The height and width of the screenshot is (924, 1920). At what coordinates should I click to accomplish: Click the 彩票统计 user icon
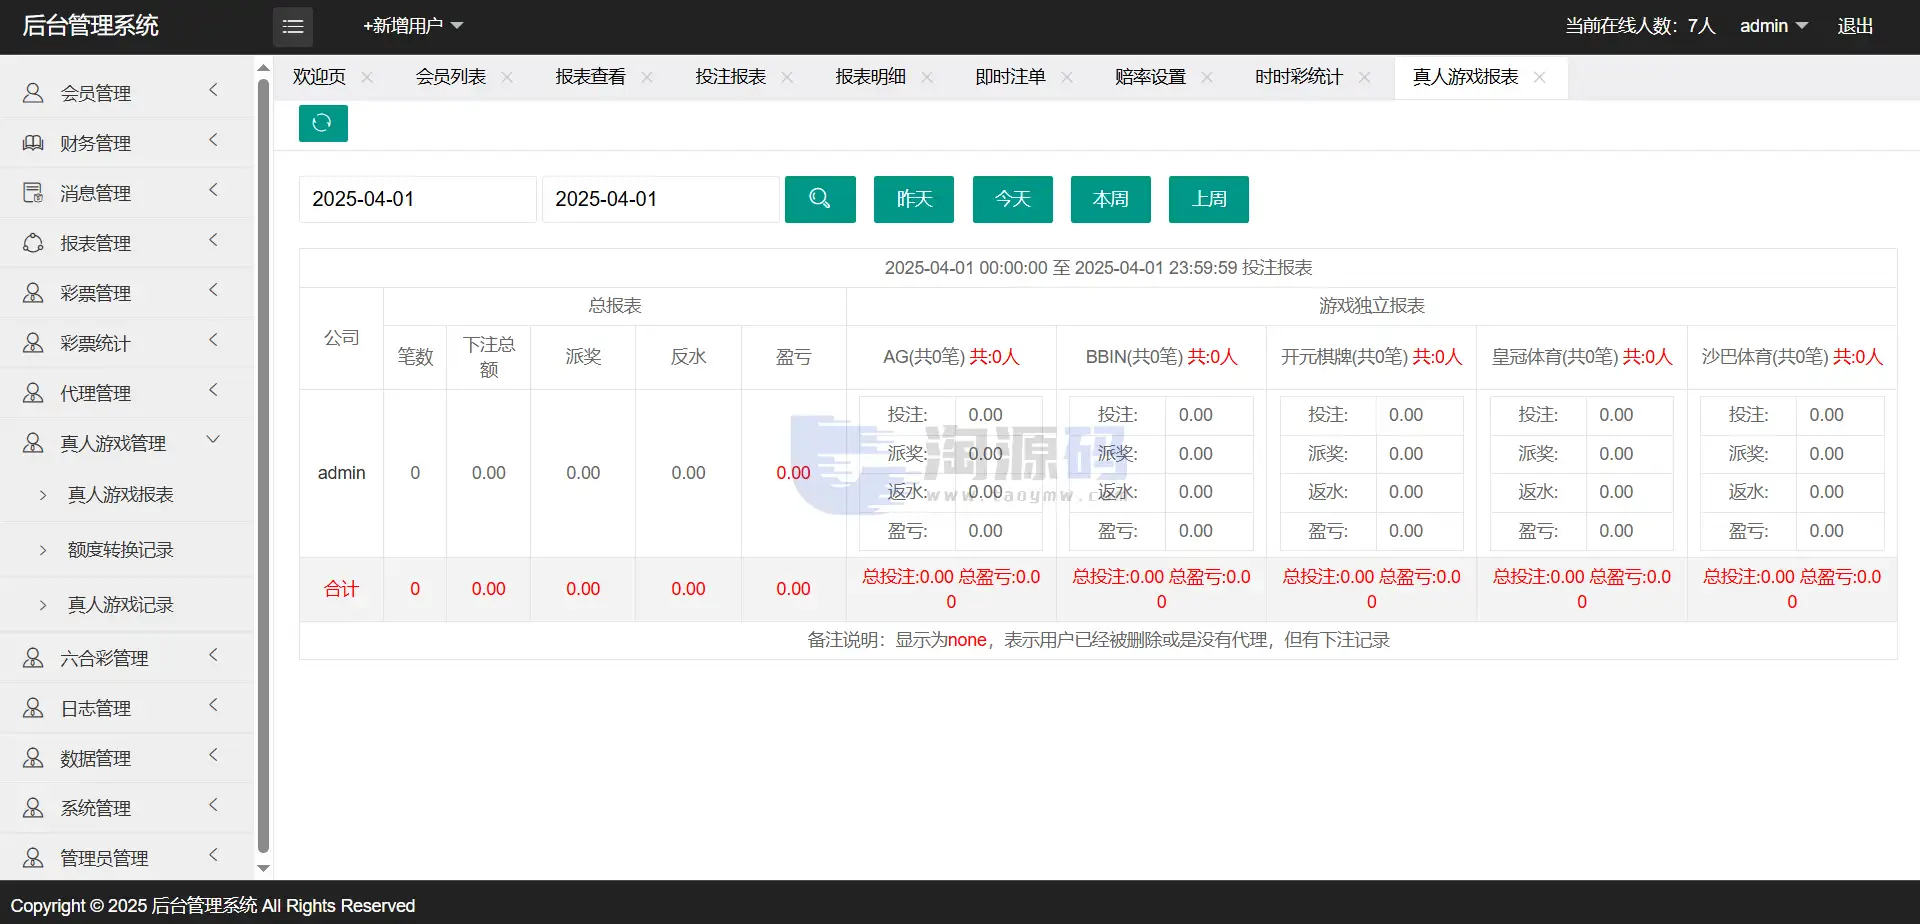click(x=33, y=343)
